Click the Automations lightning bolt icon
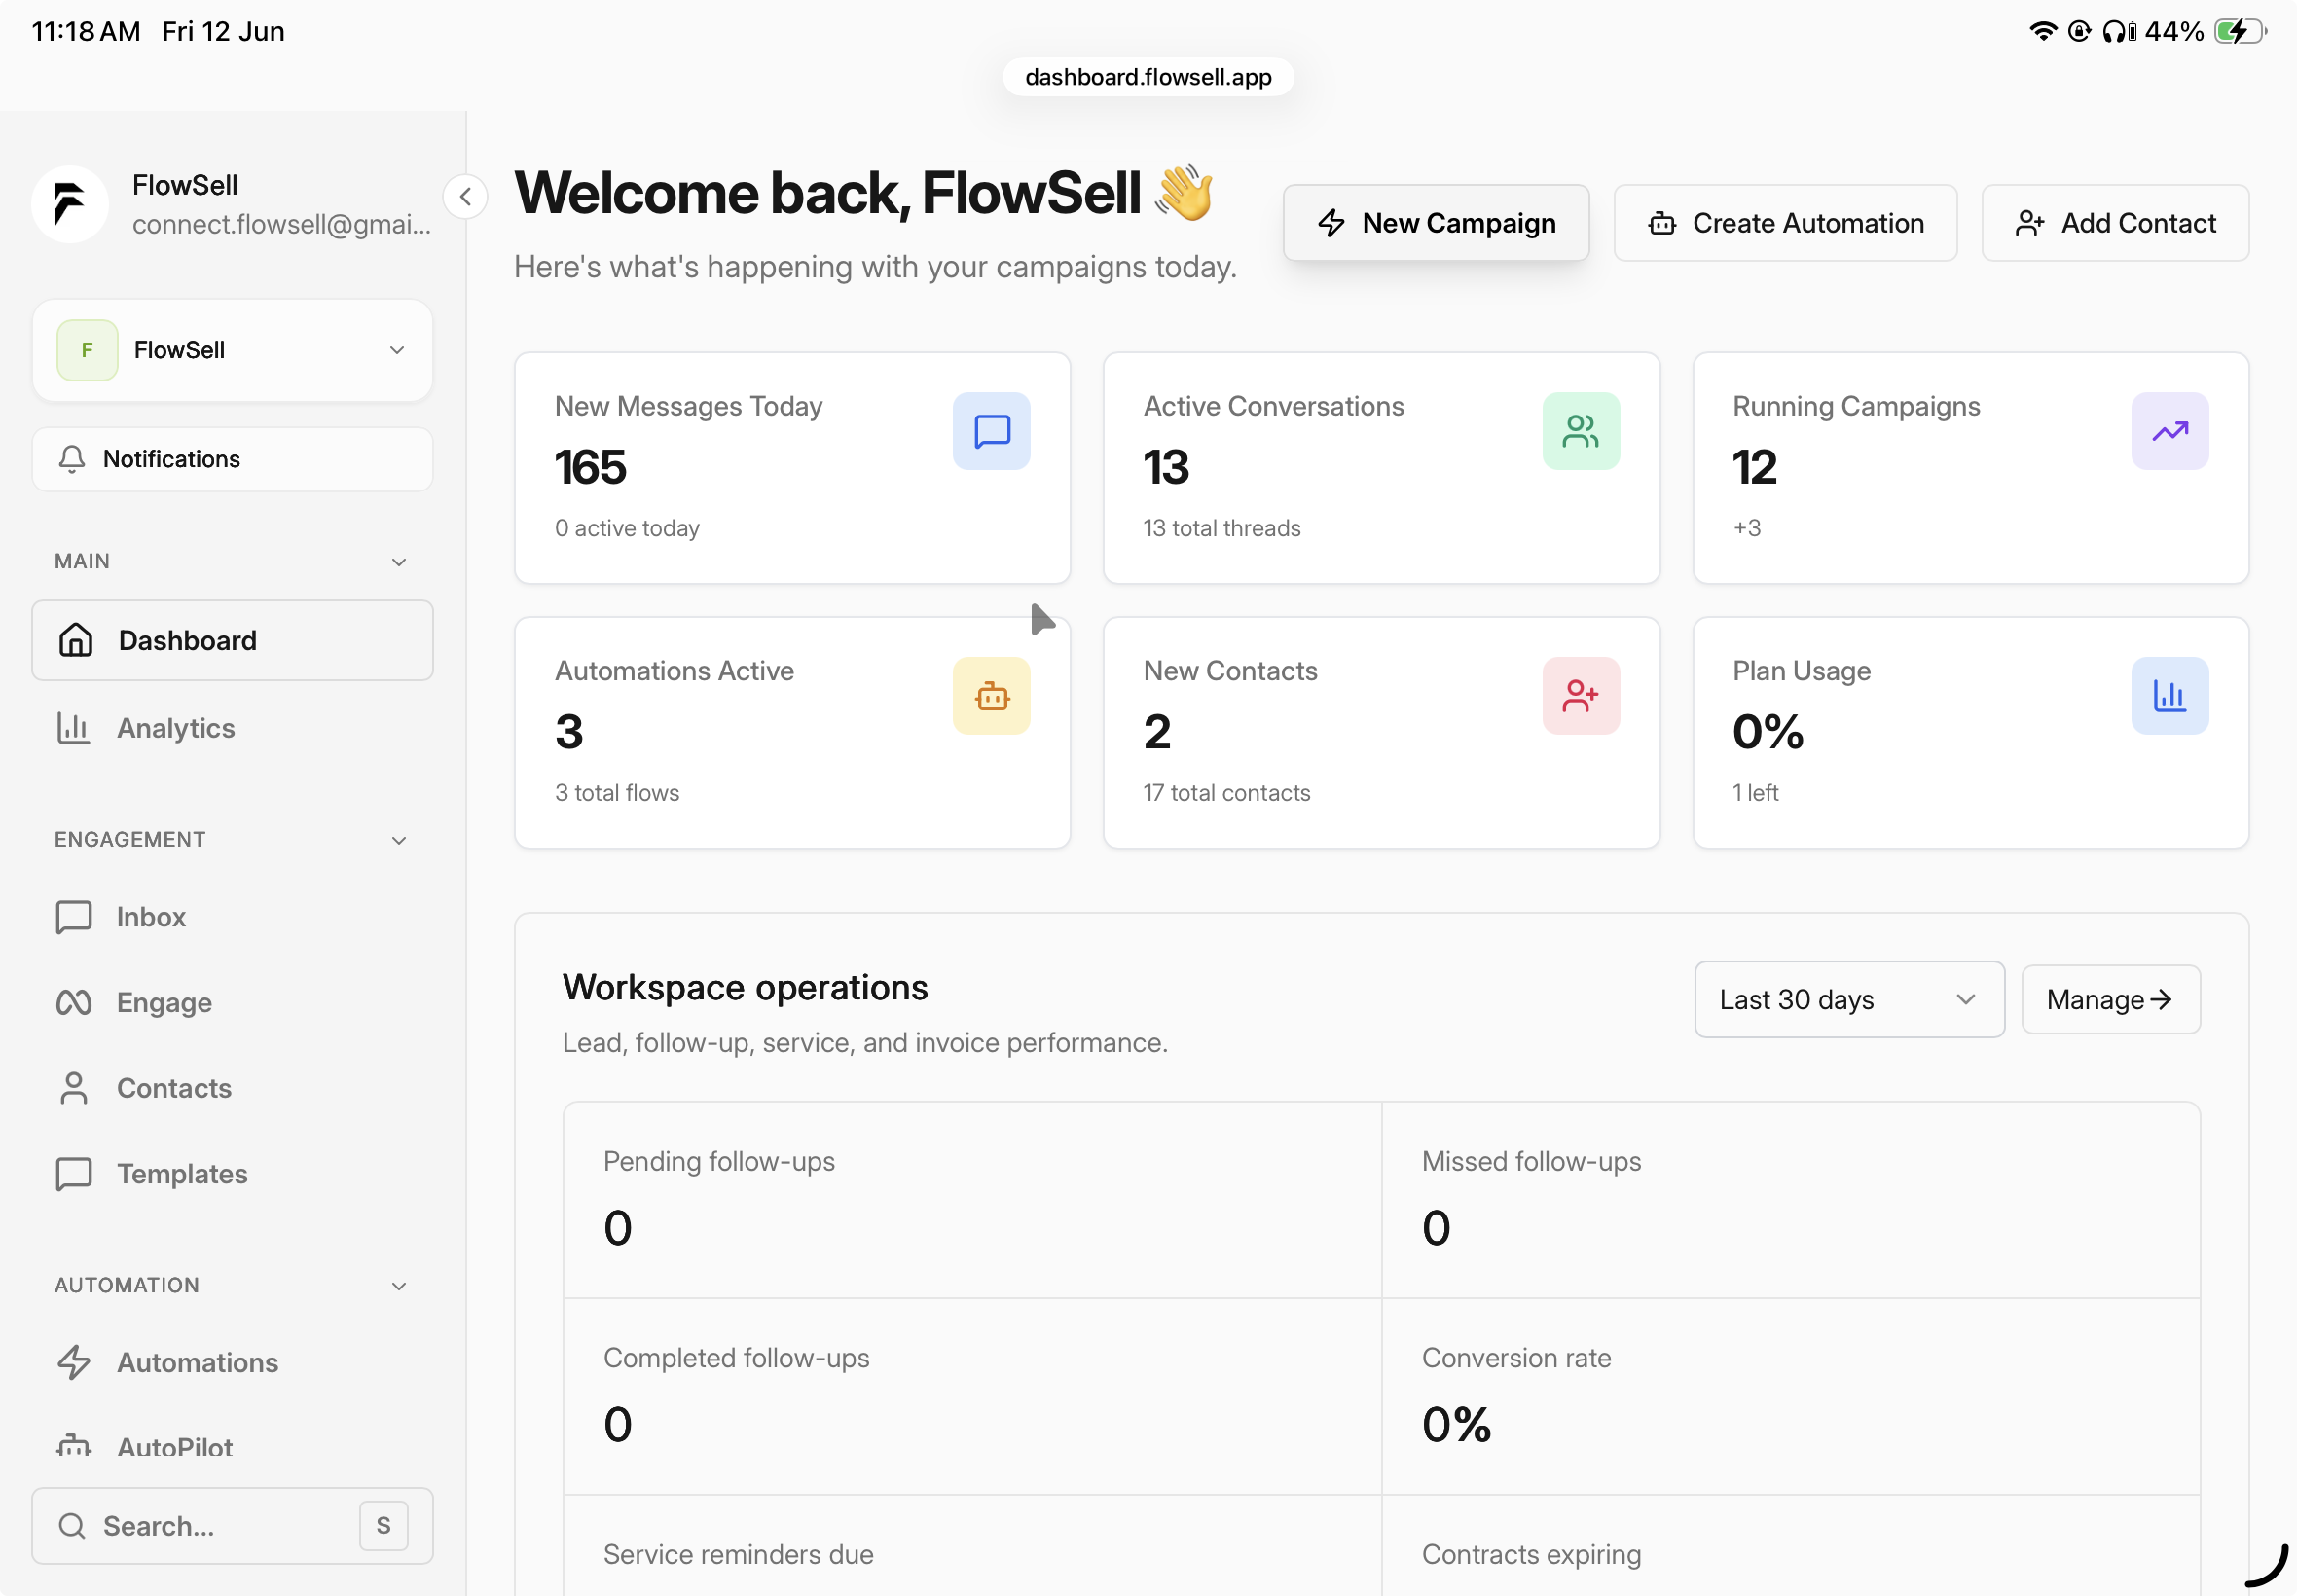This screenshot has width=2297, height=1596. 74,1362
